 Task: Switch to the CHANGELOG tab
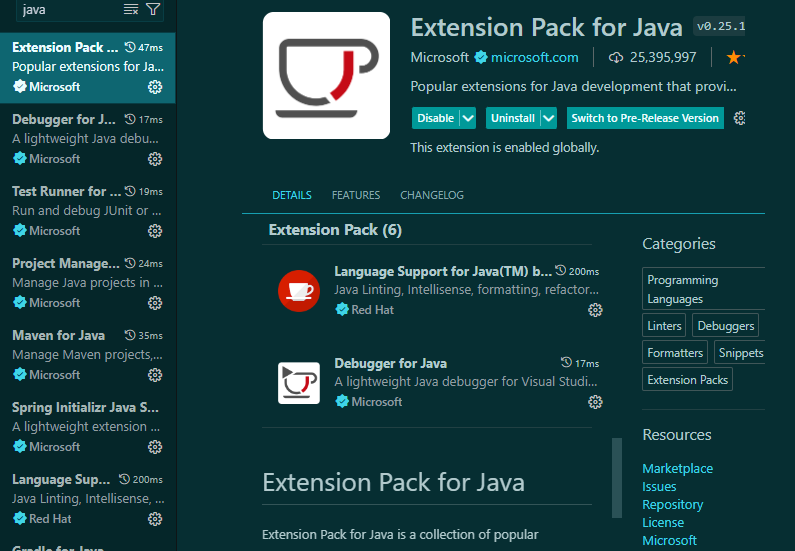coord(432,195)
